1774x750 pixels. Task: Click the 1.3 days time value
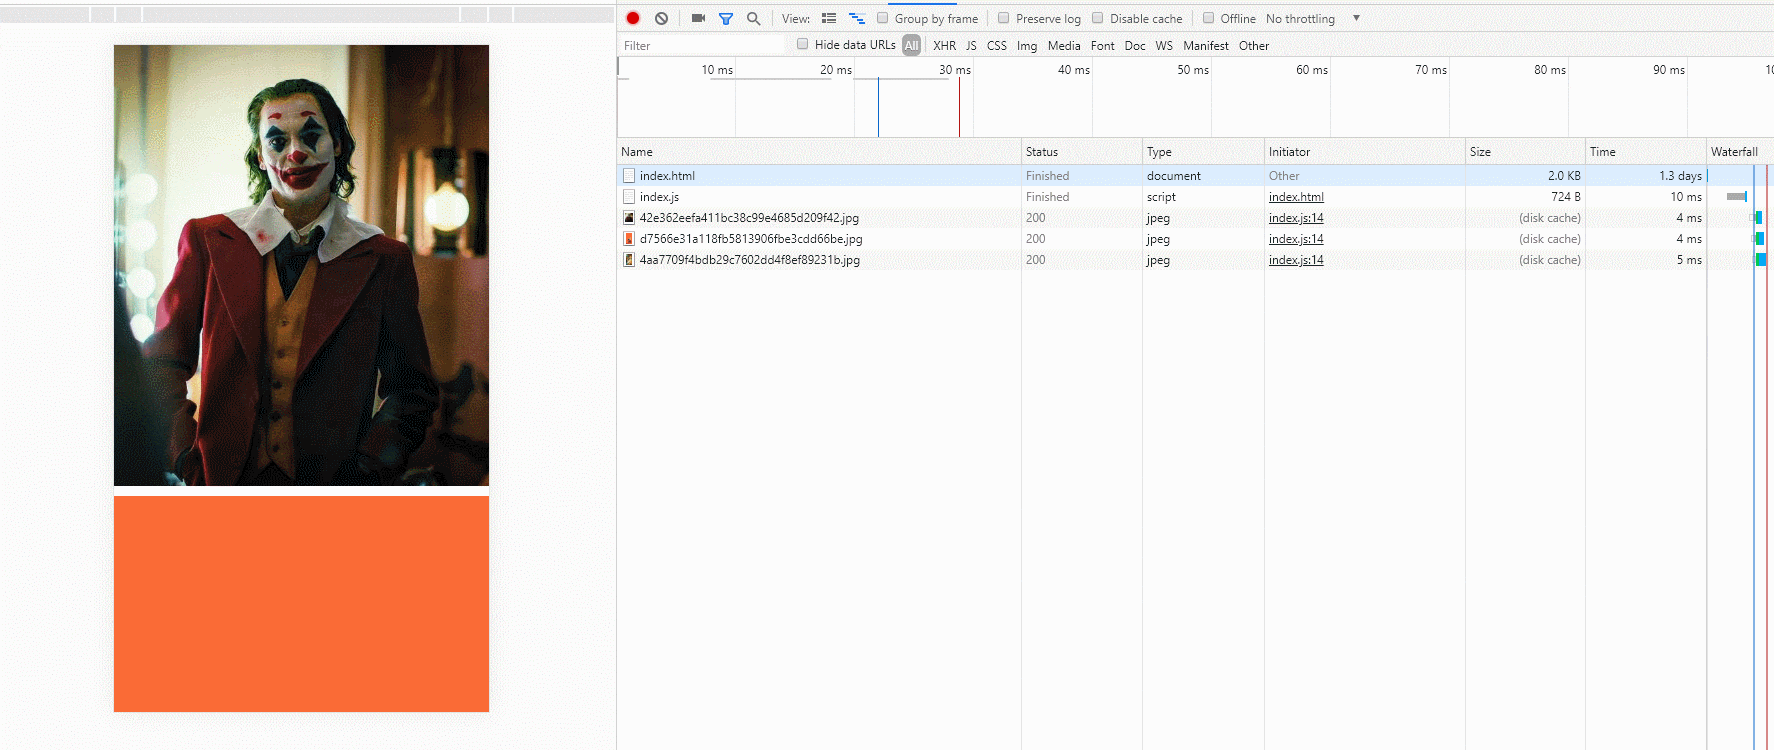(x=1680, y=176)
